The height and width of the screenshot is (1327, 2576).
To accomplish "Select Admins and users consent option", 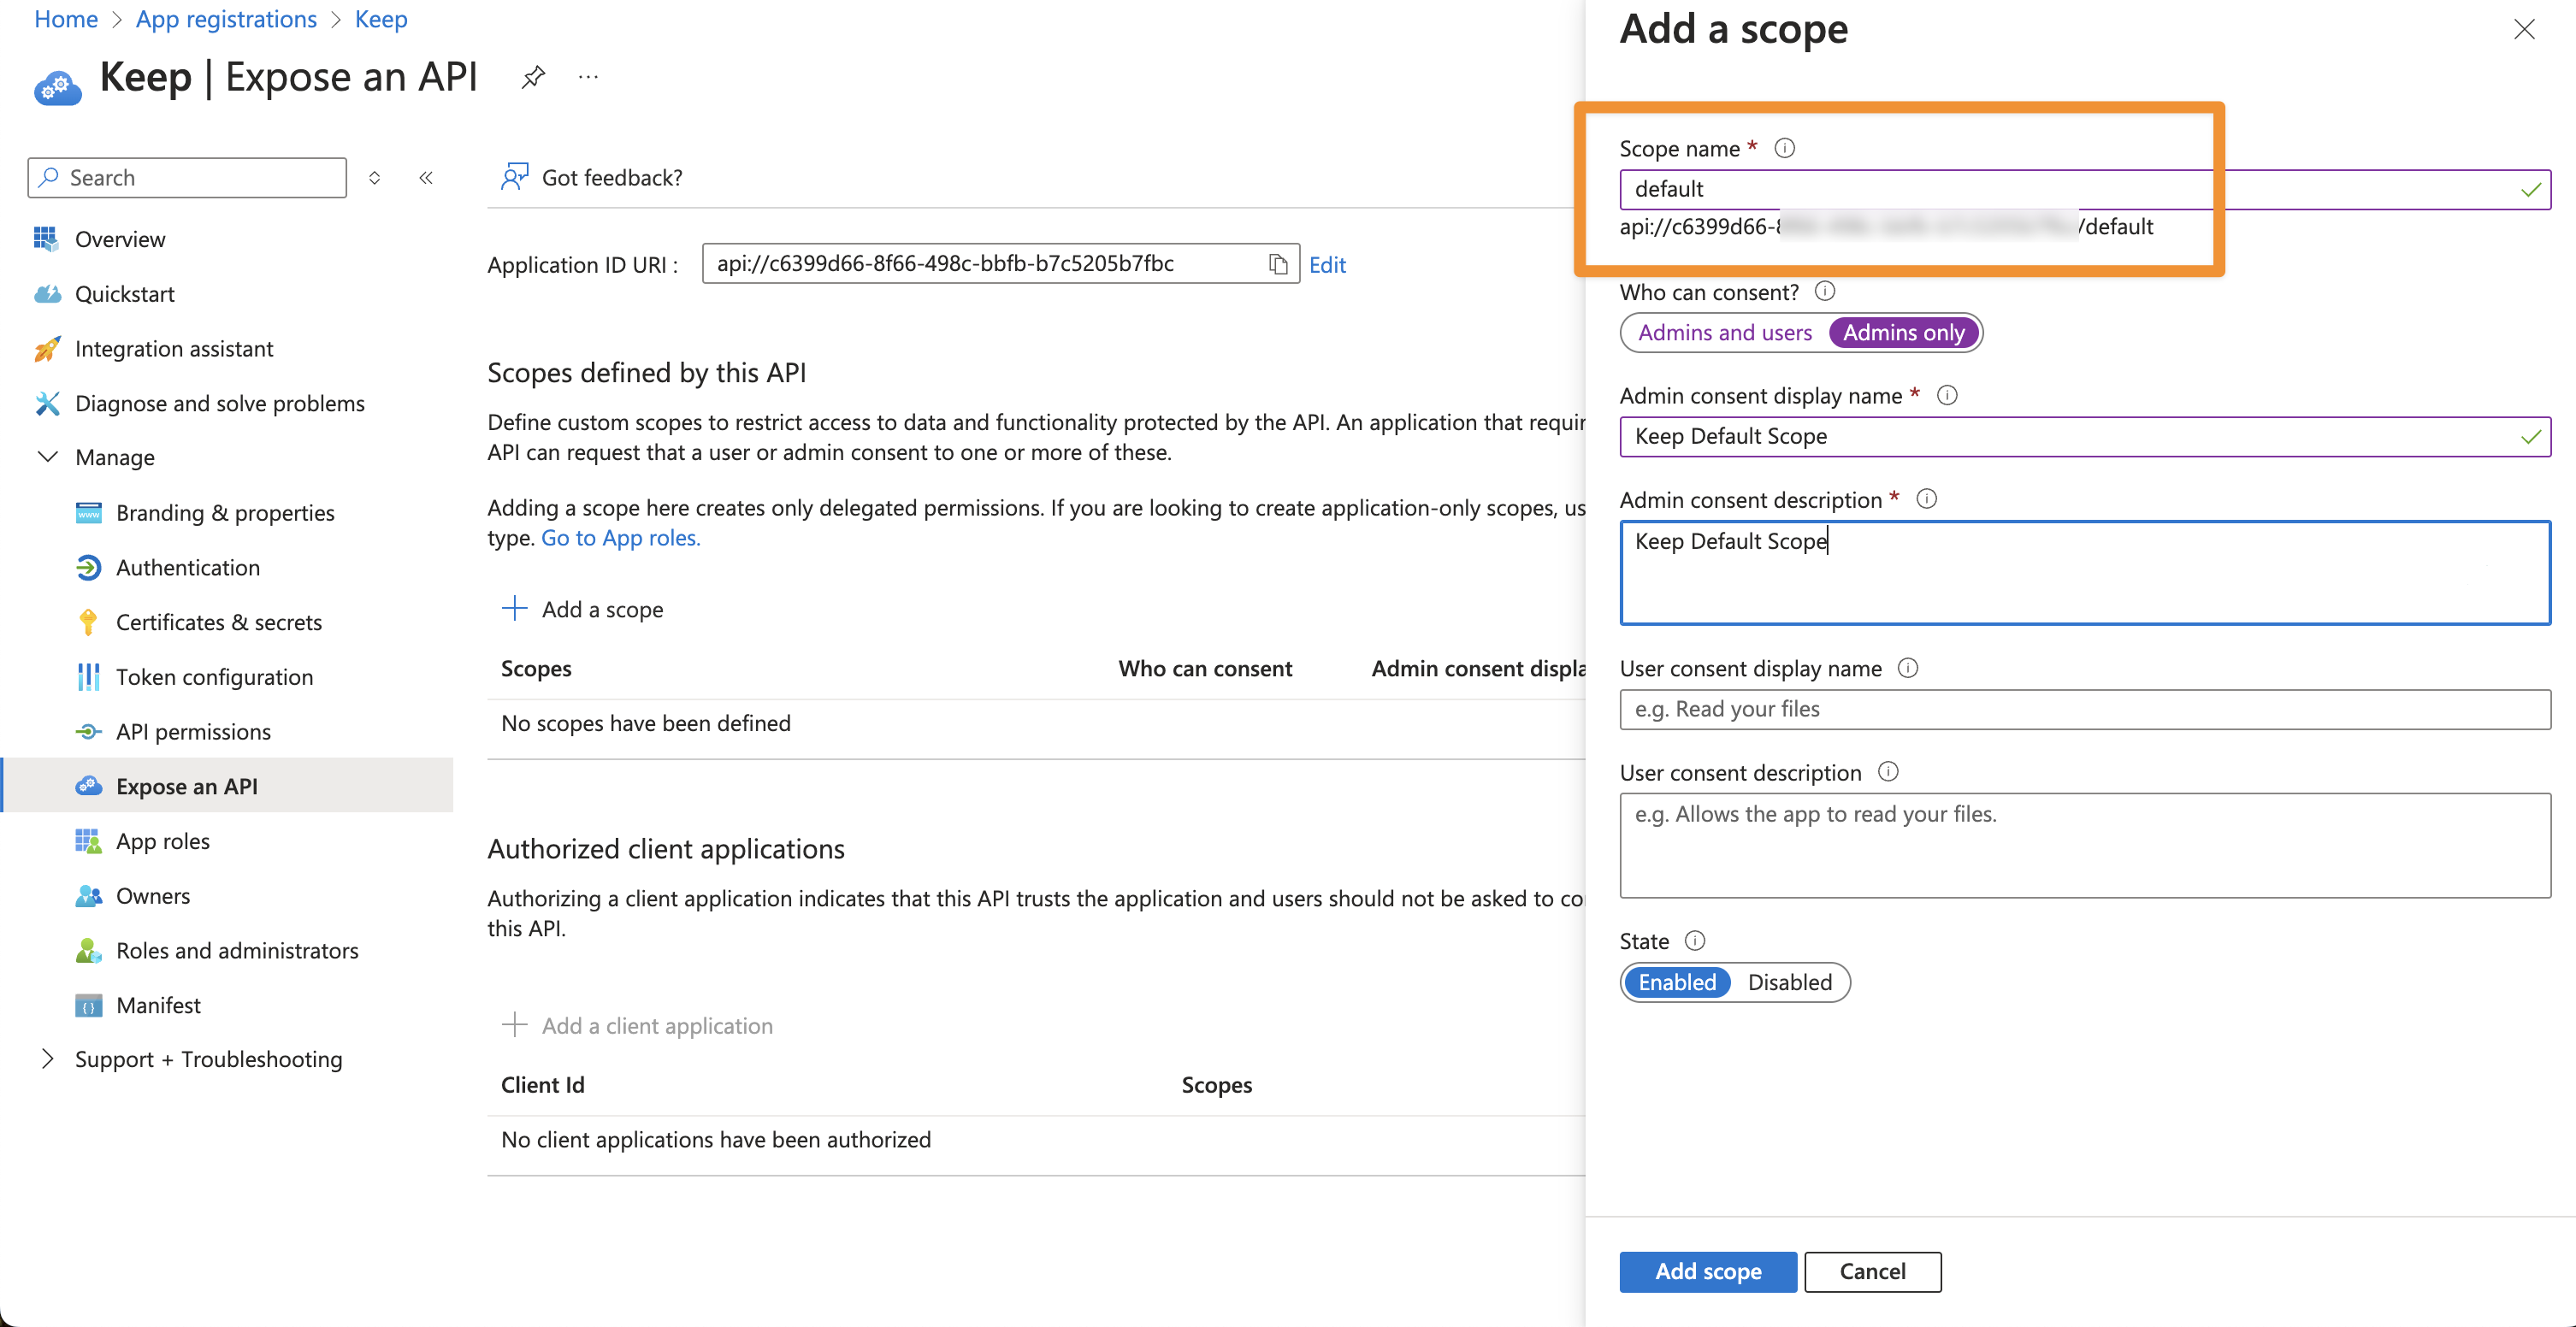I will click(x=1724, y=332).
